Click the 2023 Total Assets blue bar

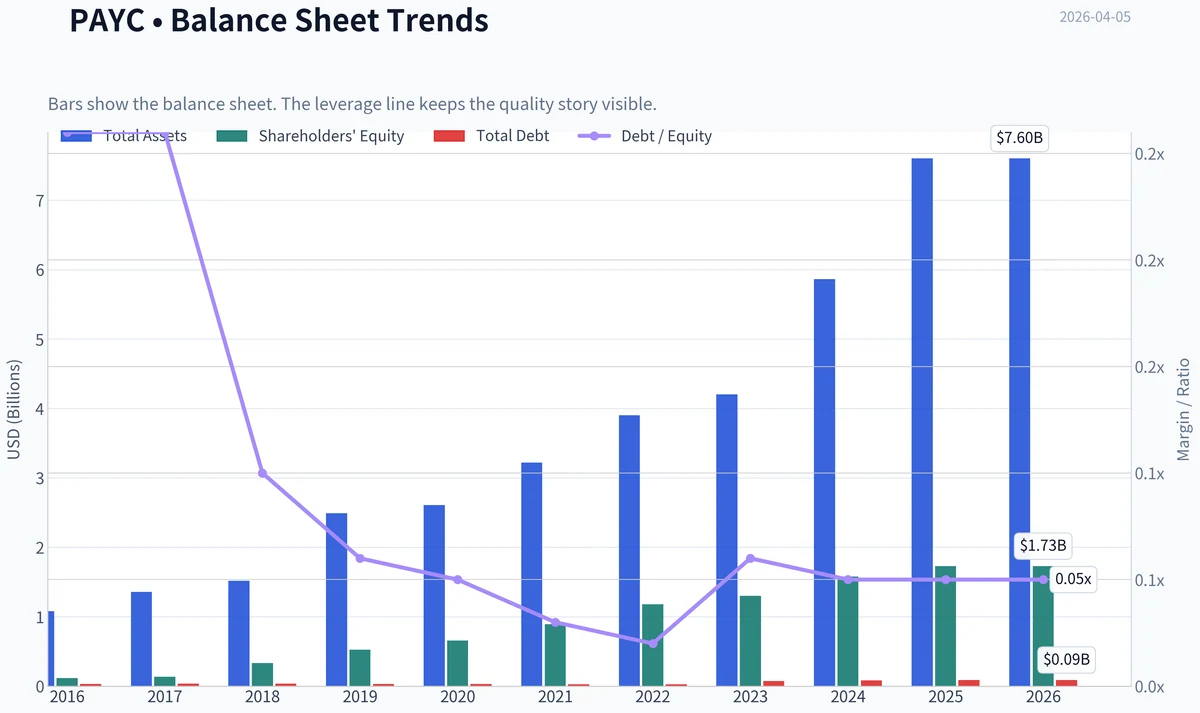click(727, 540)
